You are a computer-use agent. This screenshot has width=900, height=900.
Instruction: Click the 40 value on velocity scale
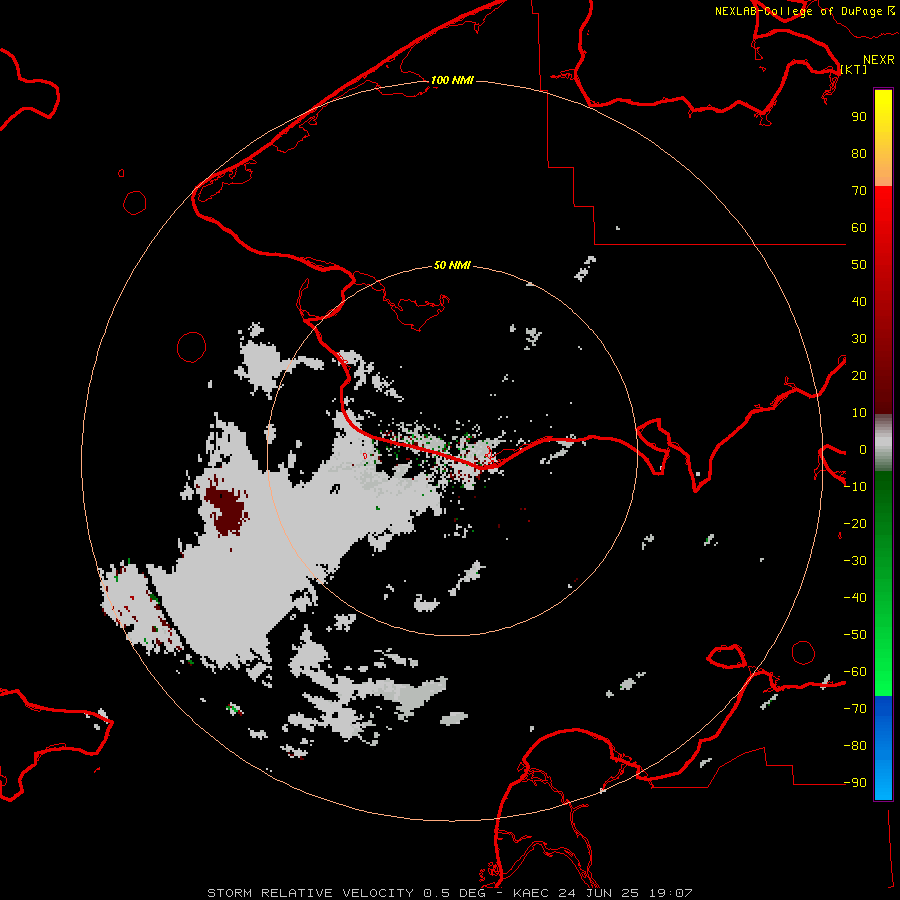pyautogui.click(x=859, y=302)
